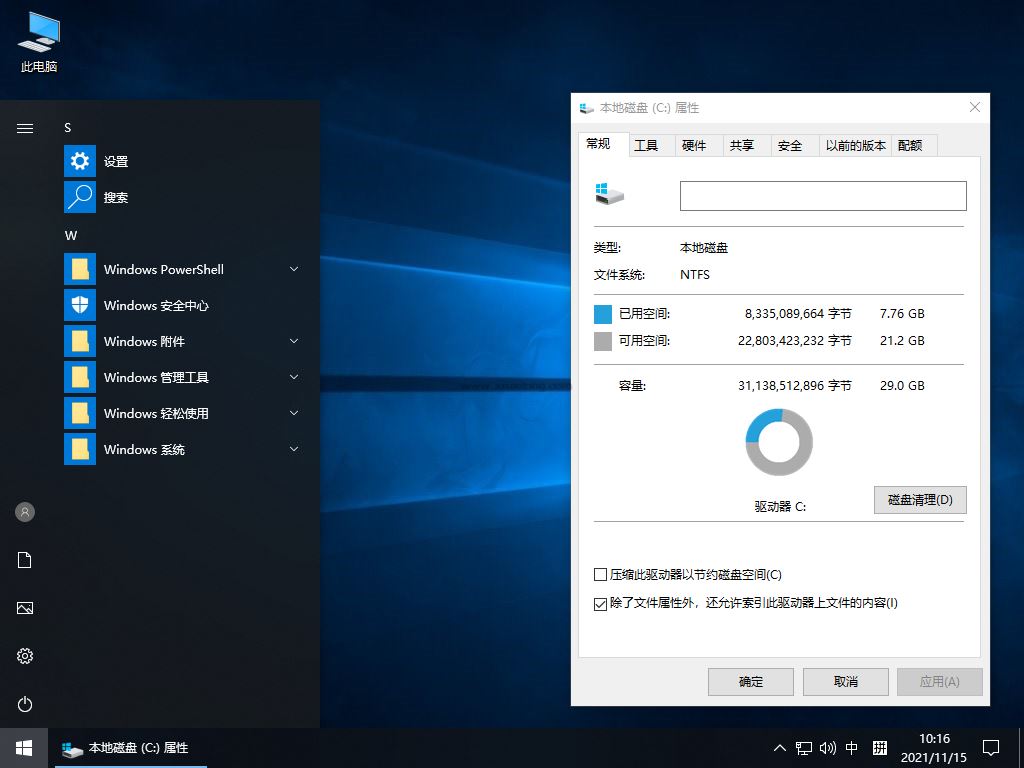Screen dimensions: 1024x768
Task: Click the 确定 button
Action: point(751,682)
